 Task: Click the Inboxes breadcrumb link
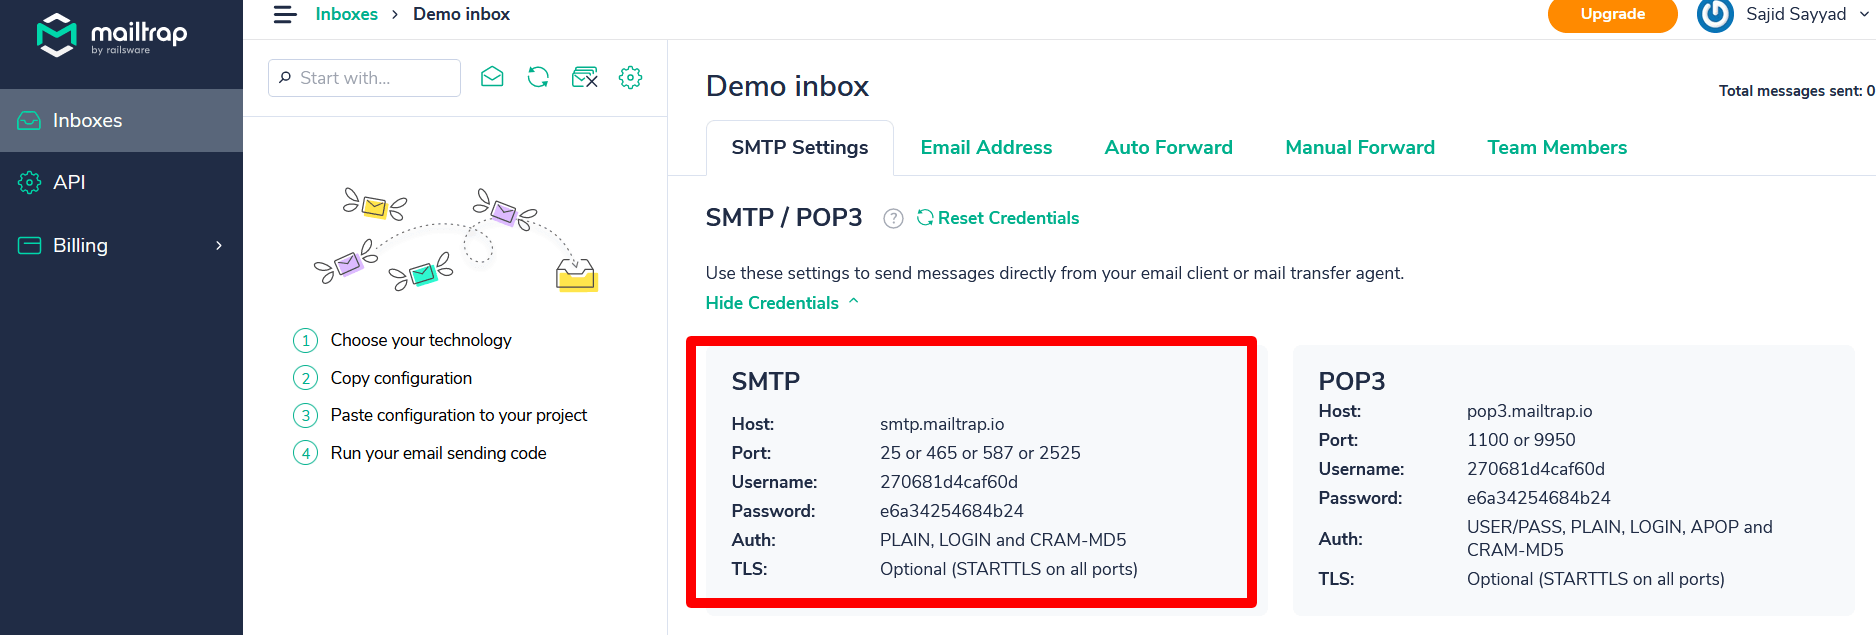(x=346, y=14)
